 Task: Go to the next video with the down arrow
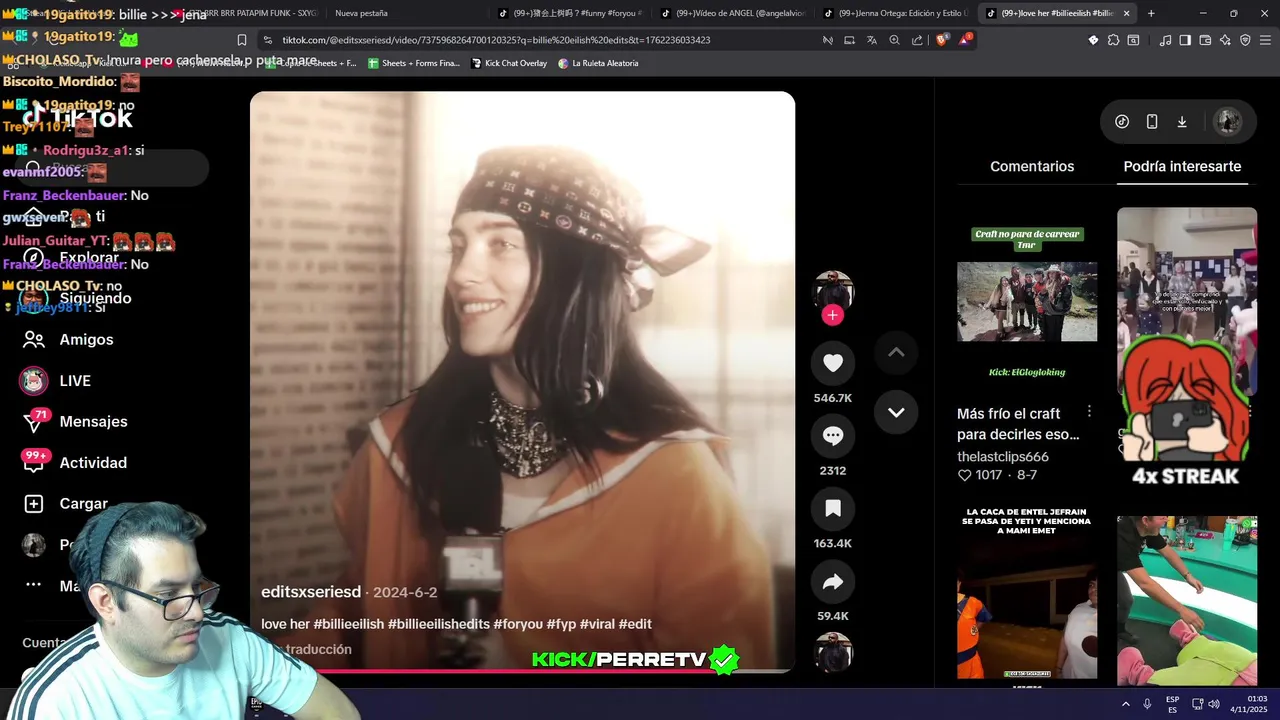(x=896, y=412)
